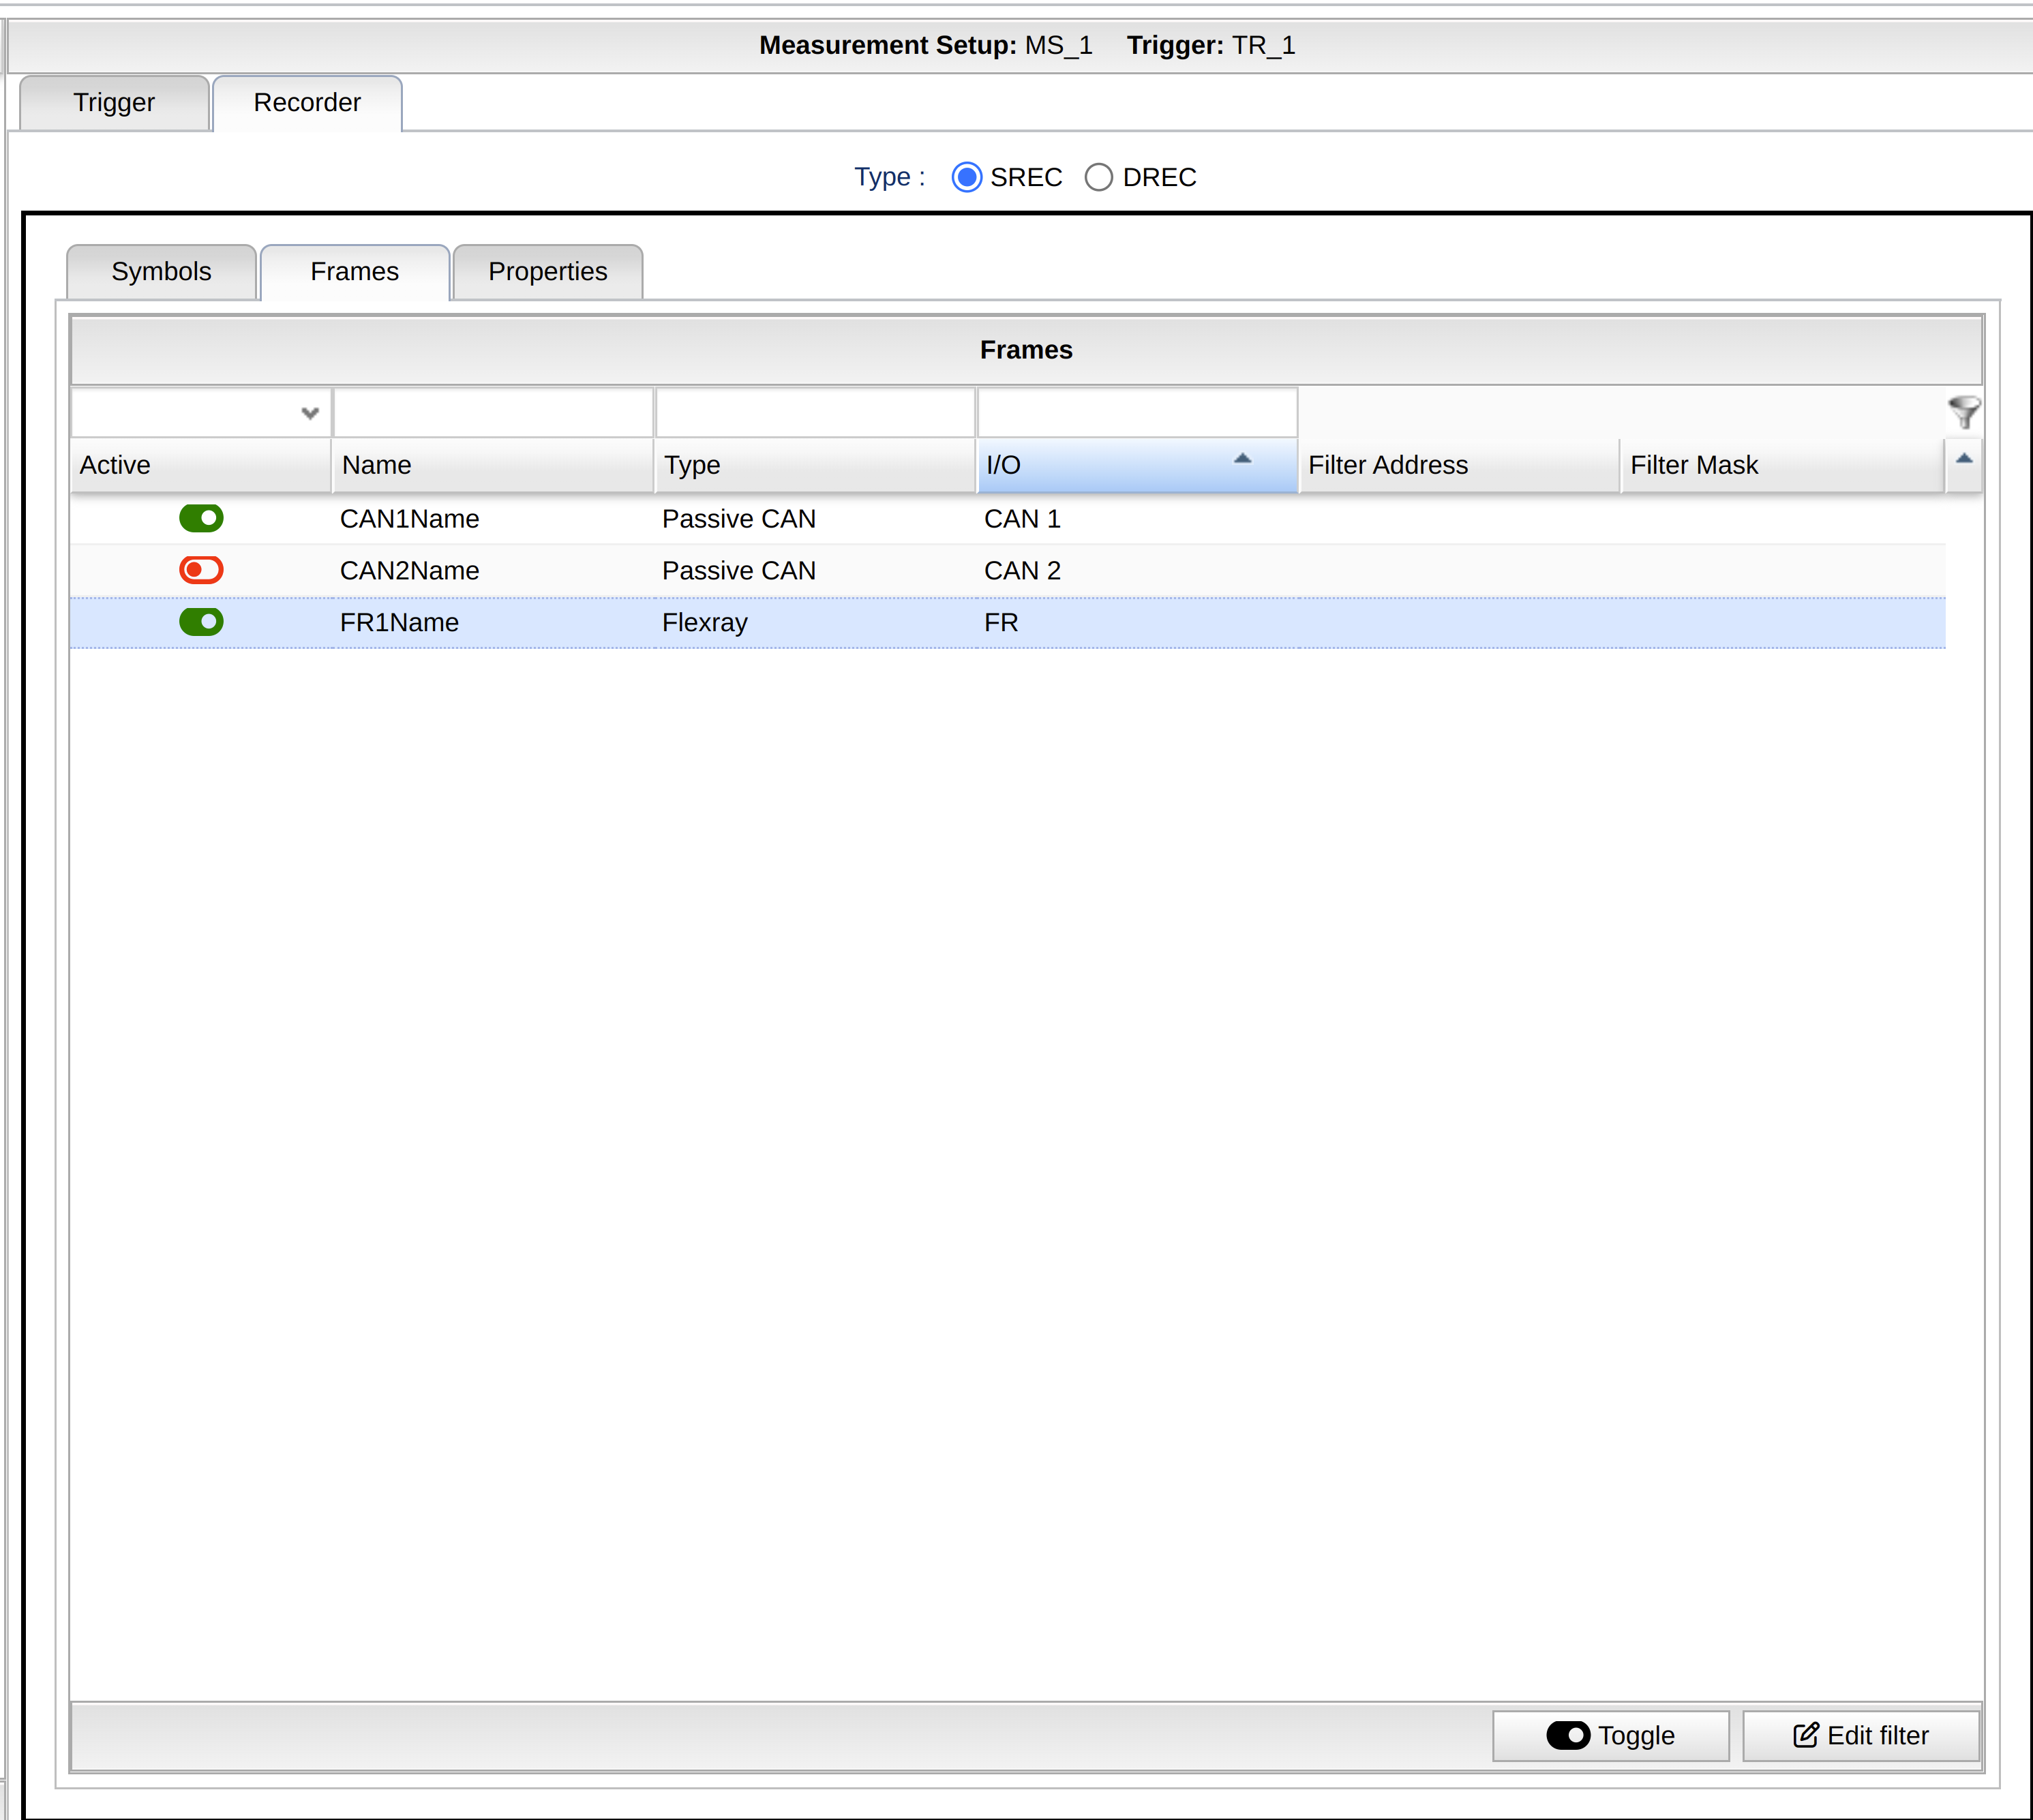Click the funnel filter icon
This screenshot has height=1820, width=2033.
(x=1964, y=411)
